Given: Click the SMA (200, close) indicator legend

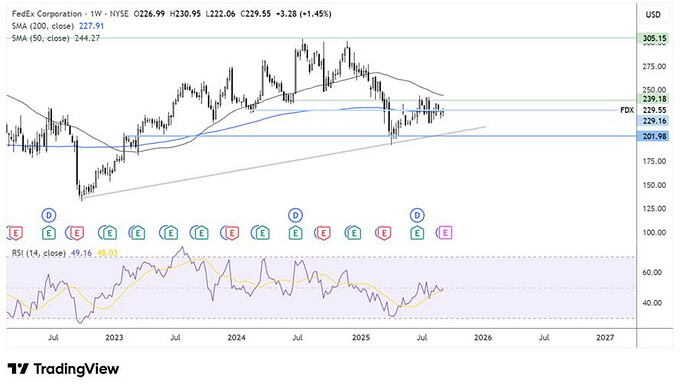Looking at the screenshot, I should coord(43,26).
